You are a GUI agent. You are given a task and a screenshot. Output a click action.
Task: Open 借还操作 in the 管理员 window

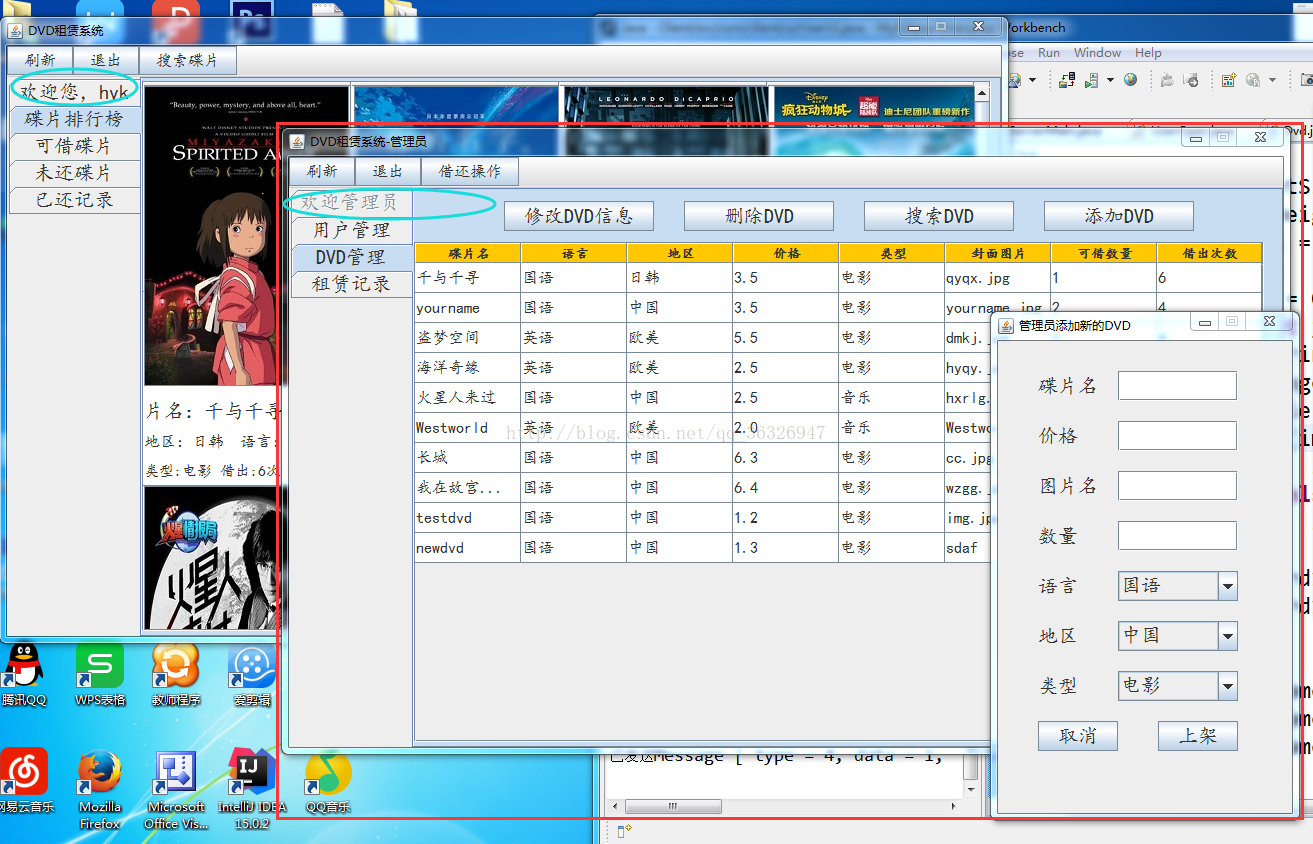click(x=470, y=171)
